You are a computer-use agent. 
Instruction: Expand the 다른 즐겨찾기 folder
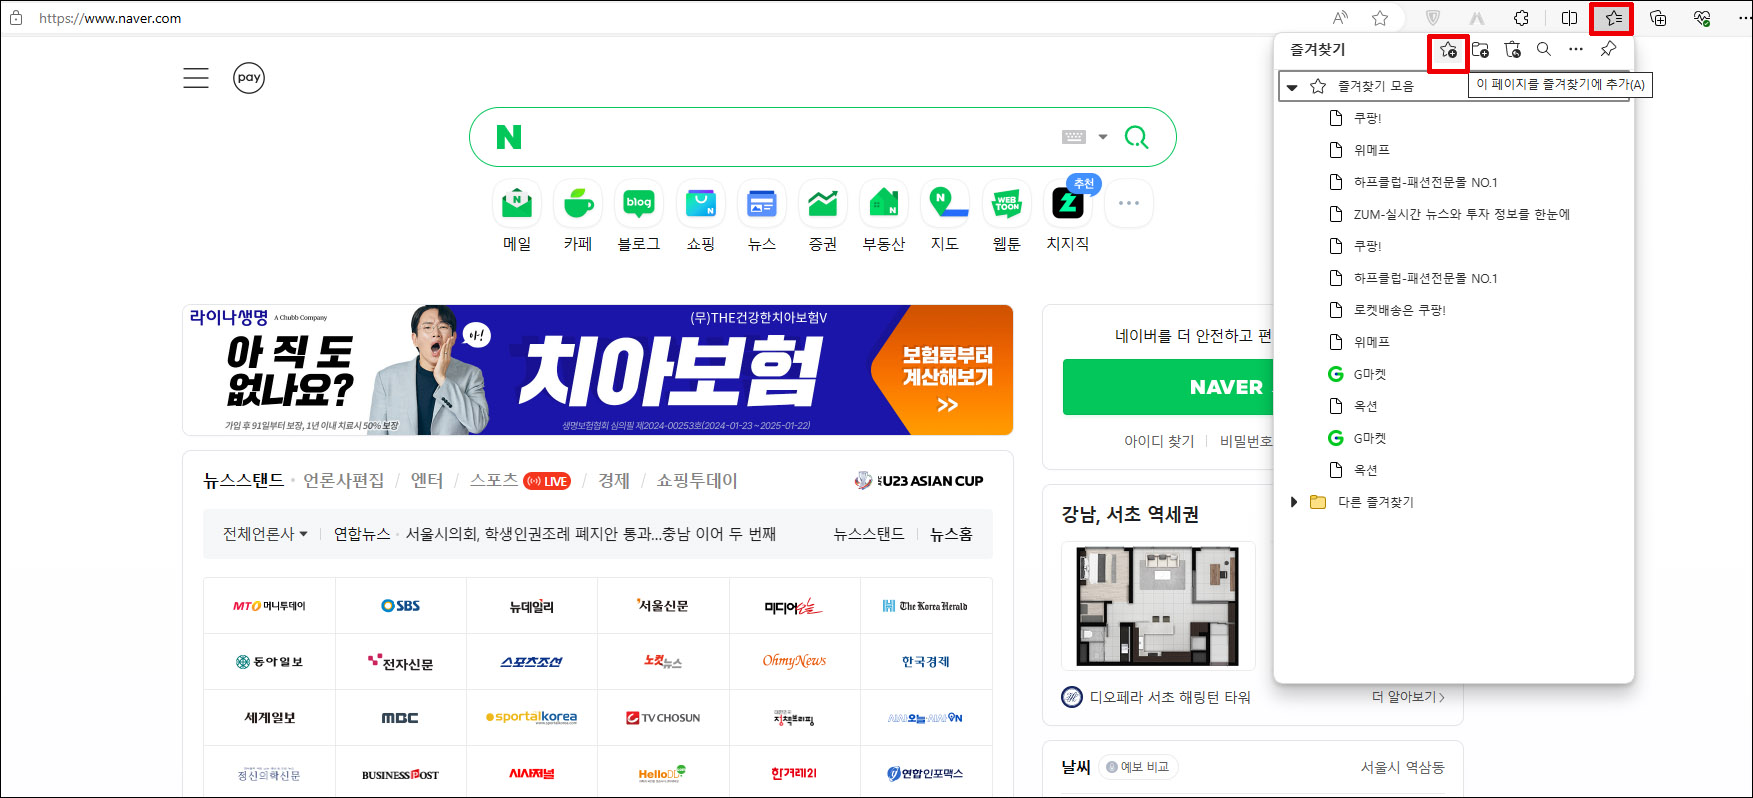(1293, 502)
